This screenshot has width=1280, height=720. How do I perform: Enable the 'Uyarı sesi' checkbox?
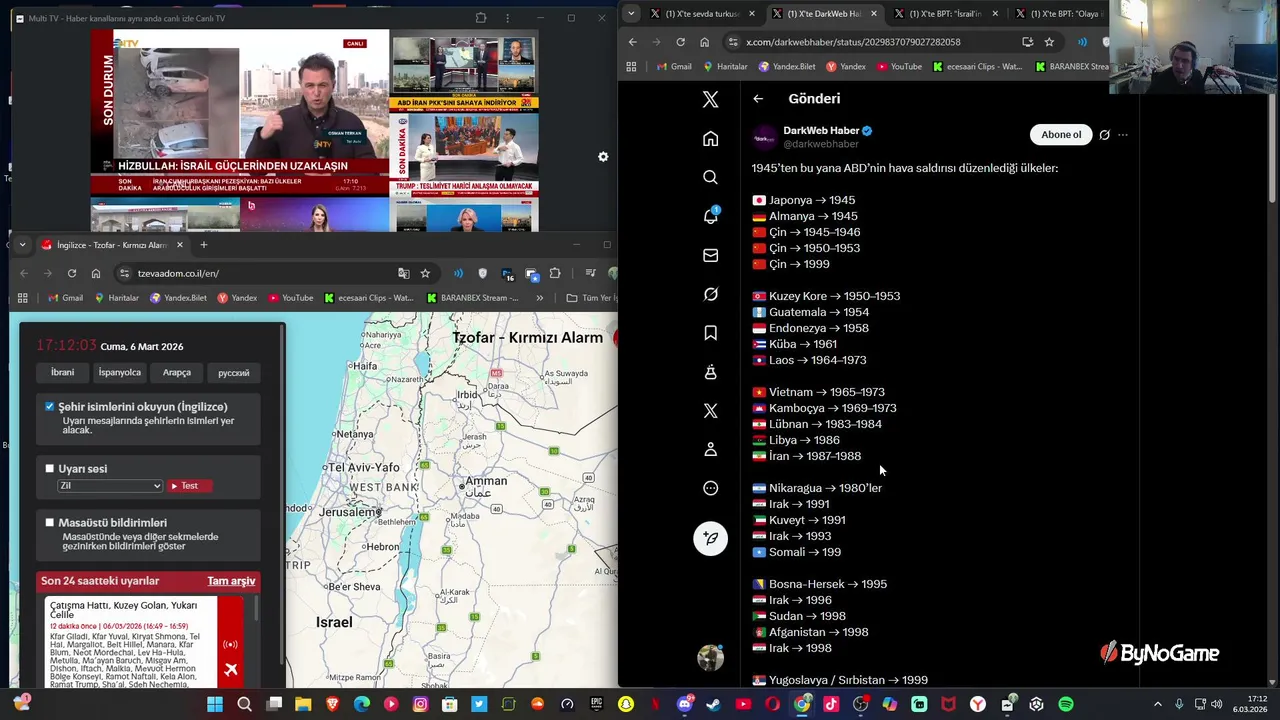[x=49, y=468]
